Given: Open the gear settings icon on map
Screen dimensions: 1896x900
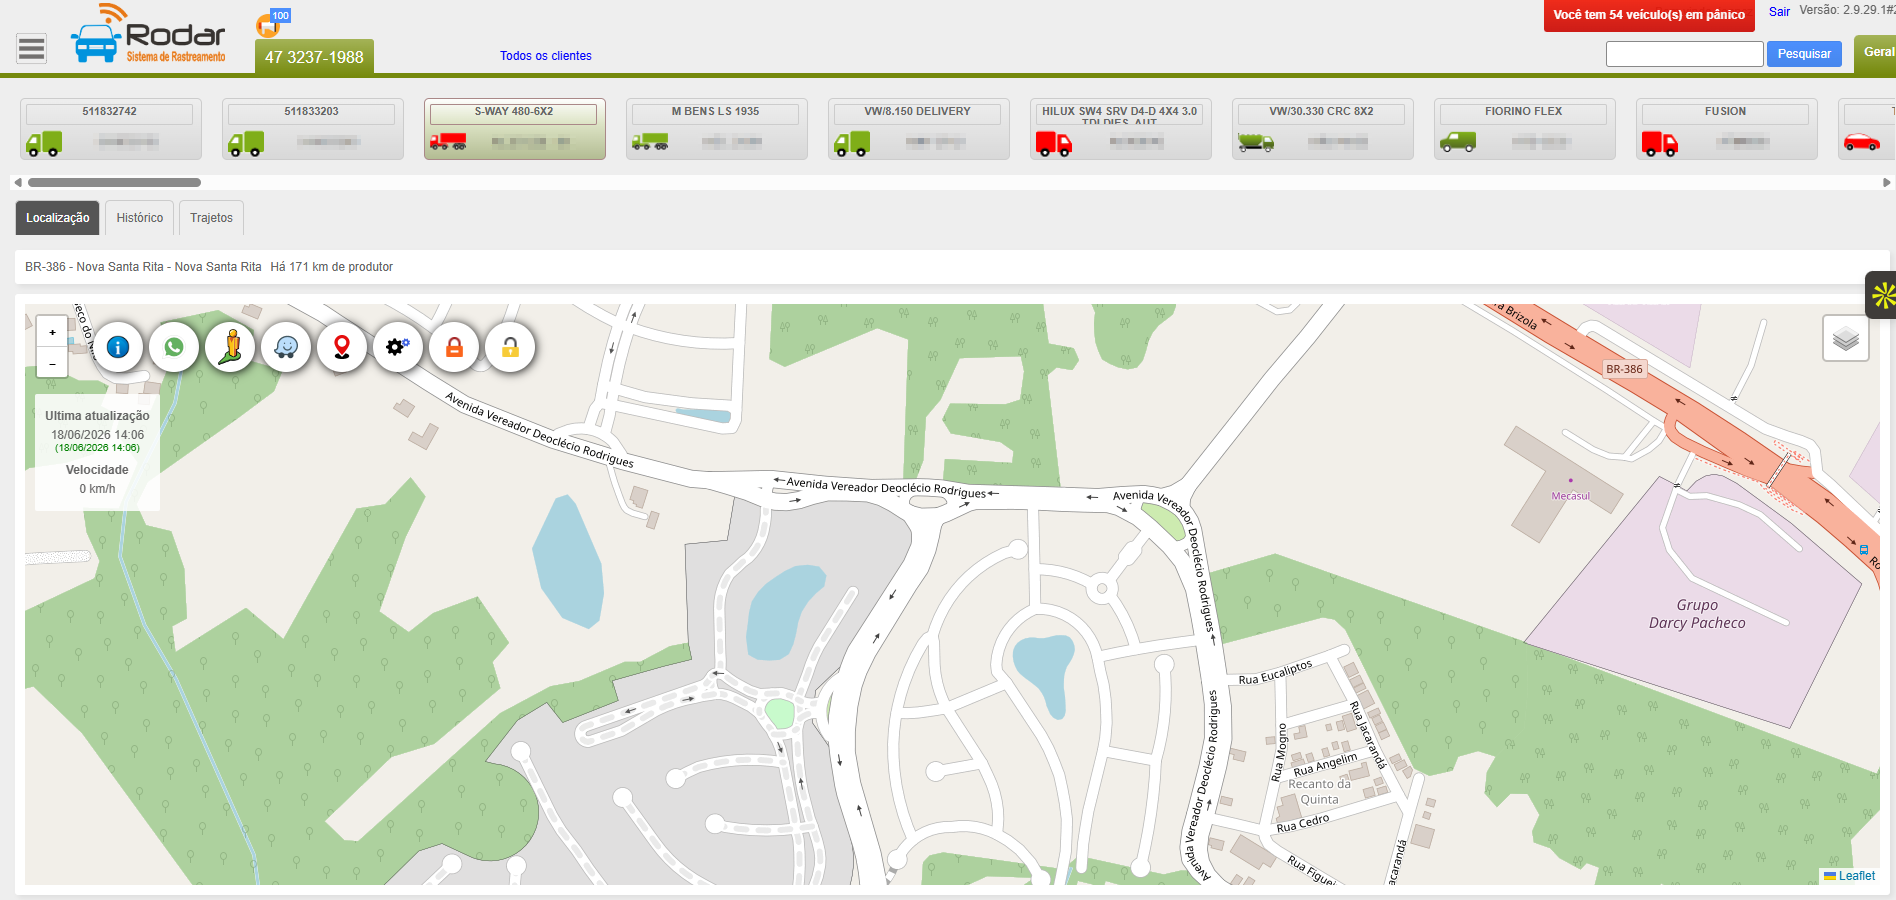Looking at the screenshot, I should click(398, 347).
